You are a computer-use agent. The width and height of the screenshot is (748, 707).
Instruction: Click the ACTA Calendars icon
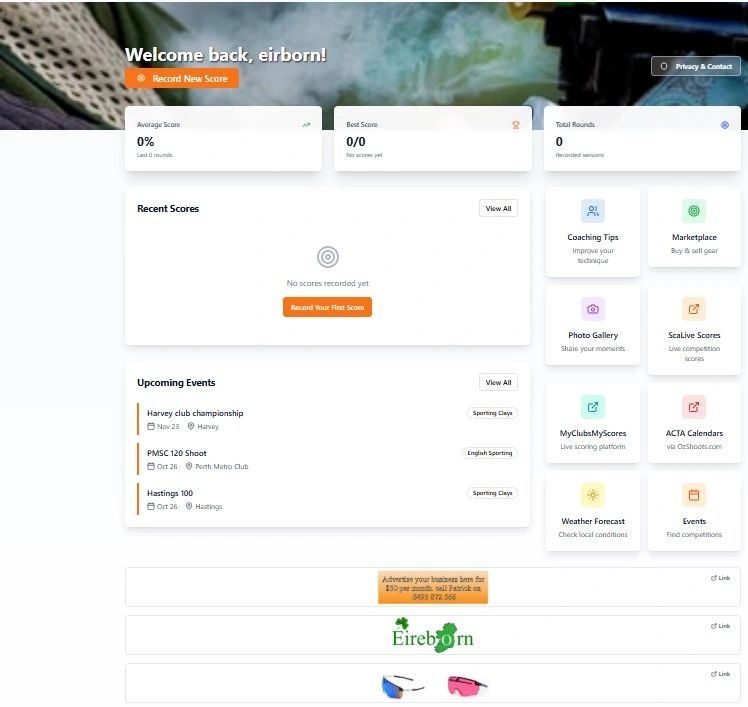[x=694, y=407]
